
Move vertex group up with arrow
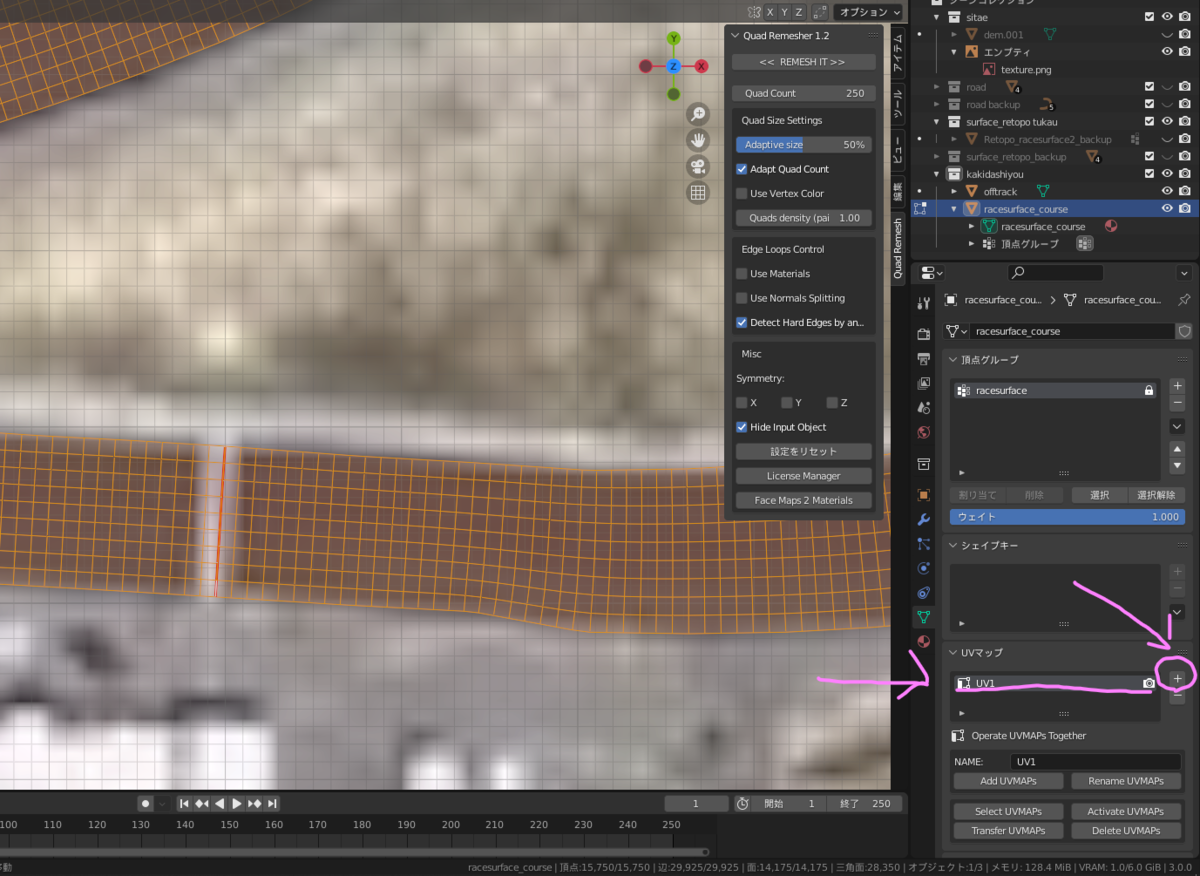tap(1177, 449)
